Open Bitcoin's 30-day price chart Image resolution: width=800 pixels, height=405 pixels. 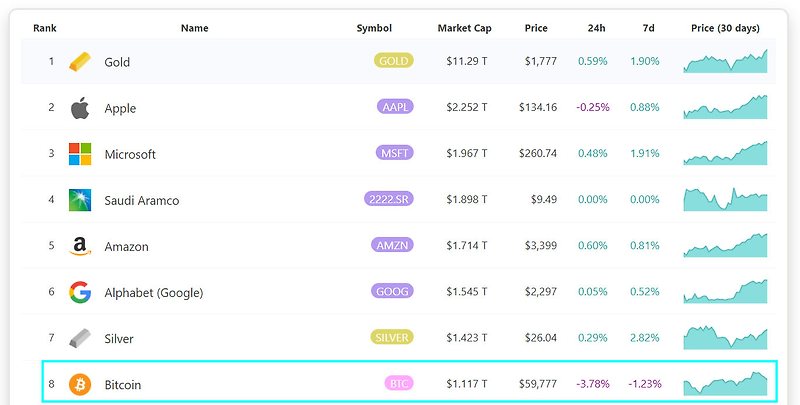point(725,384)
